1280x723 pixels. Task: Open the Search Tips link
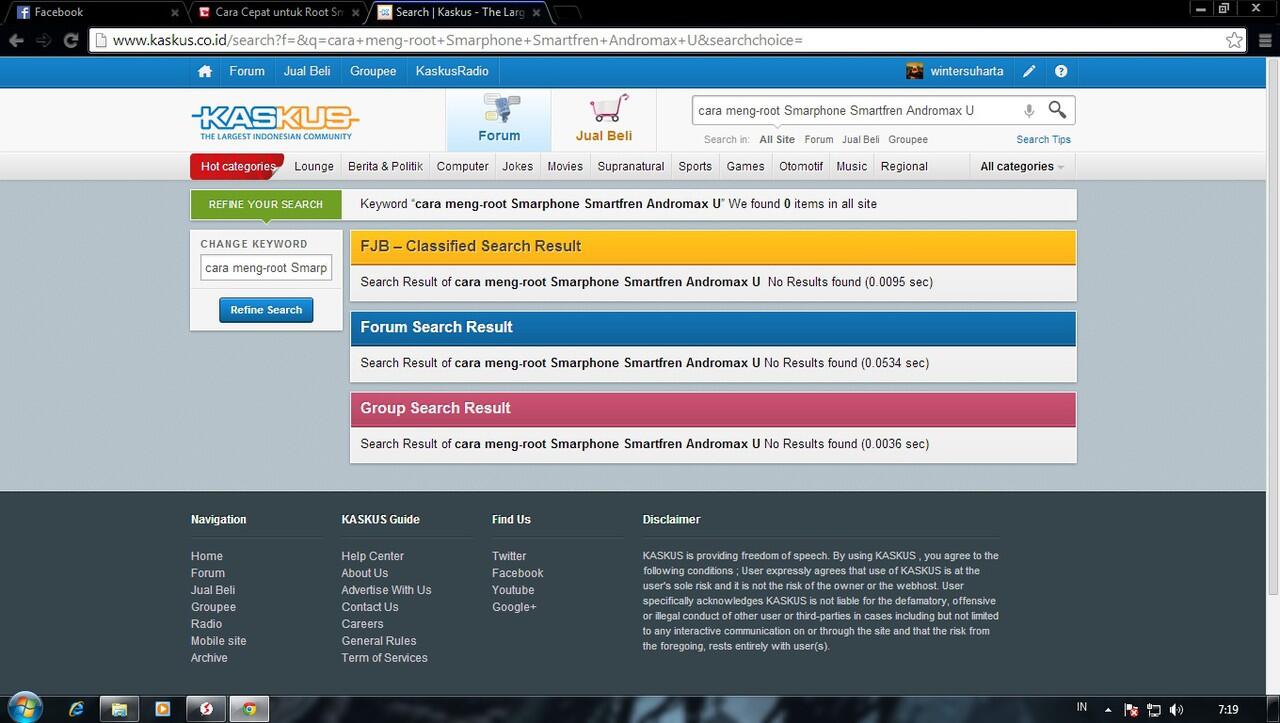pyautogui.click(x=1043, y=140)
